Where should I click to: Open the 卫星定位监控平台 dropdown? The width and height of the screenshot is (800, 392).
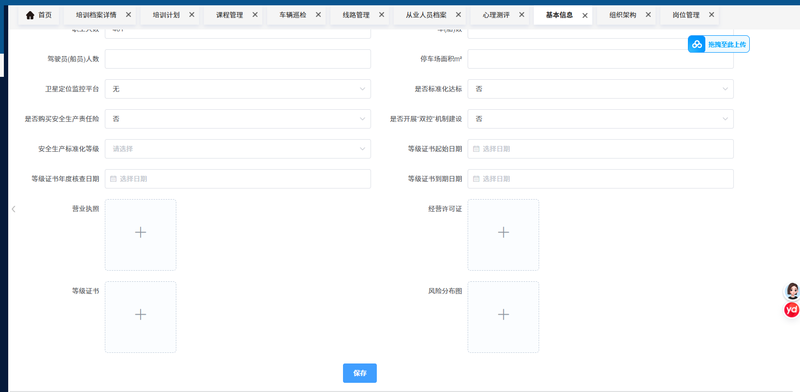(x=238, y=89)
